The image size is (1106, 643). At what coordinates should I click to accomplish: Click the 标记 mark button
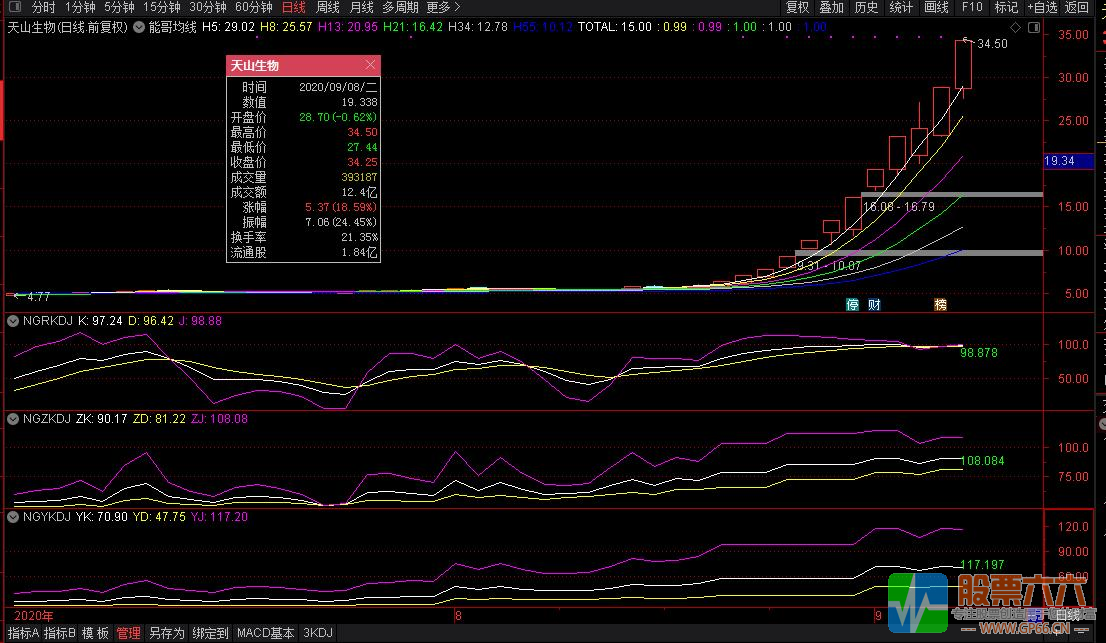(x=1007, y=7)
